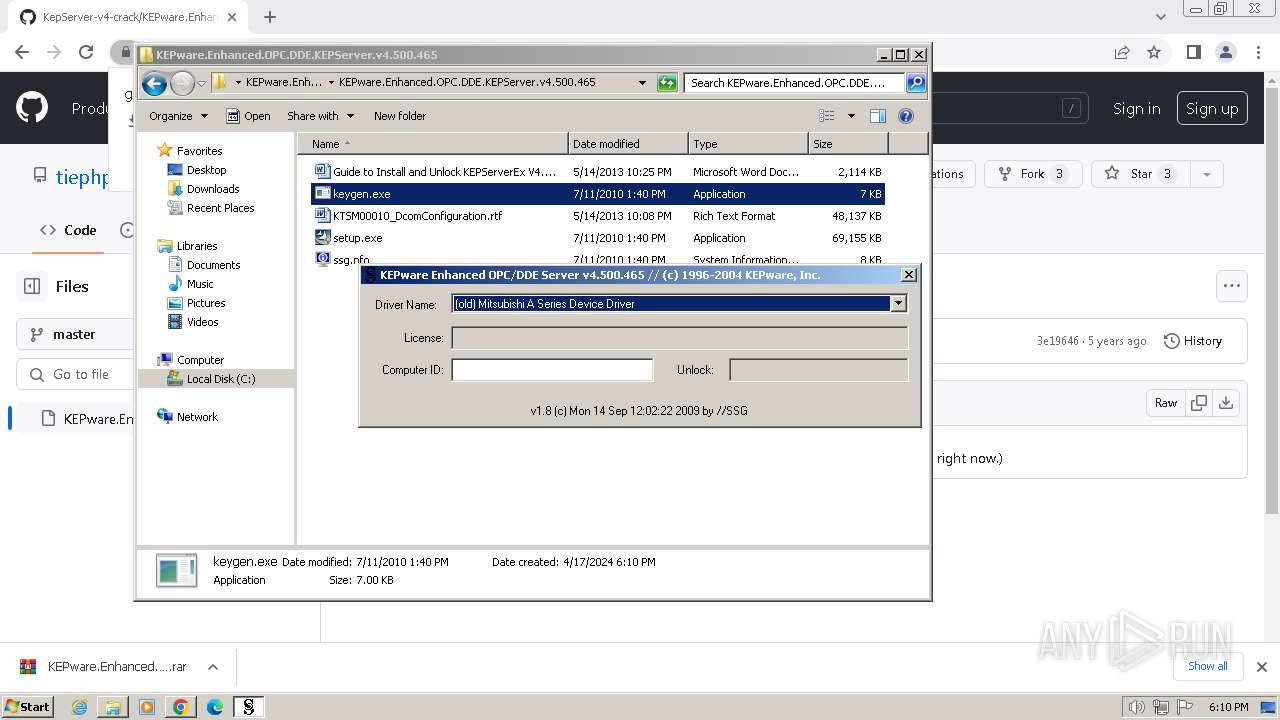Open the Share with menu
The width and height of the screenshot is (1280, 720).
coord(321,116)
